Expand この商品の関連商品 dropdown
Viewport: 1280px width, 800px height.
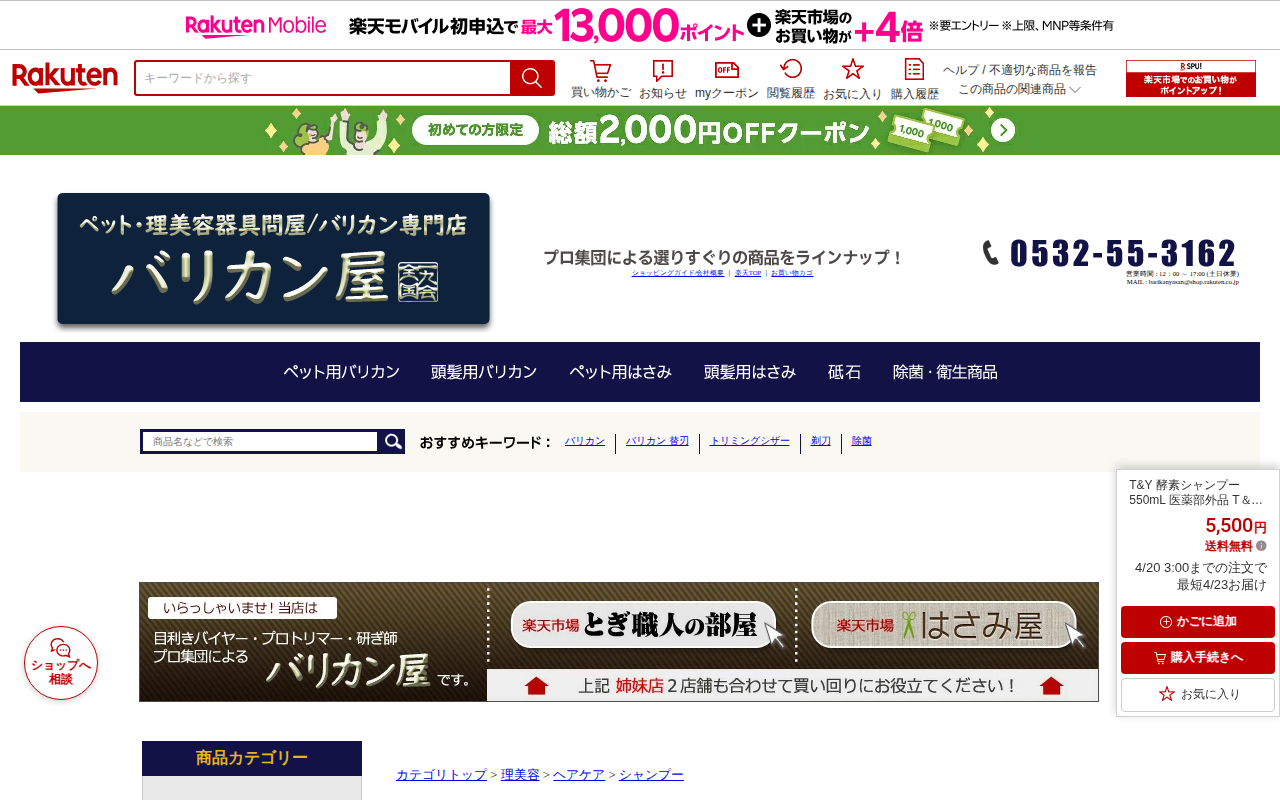(x=1019, y=89)
